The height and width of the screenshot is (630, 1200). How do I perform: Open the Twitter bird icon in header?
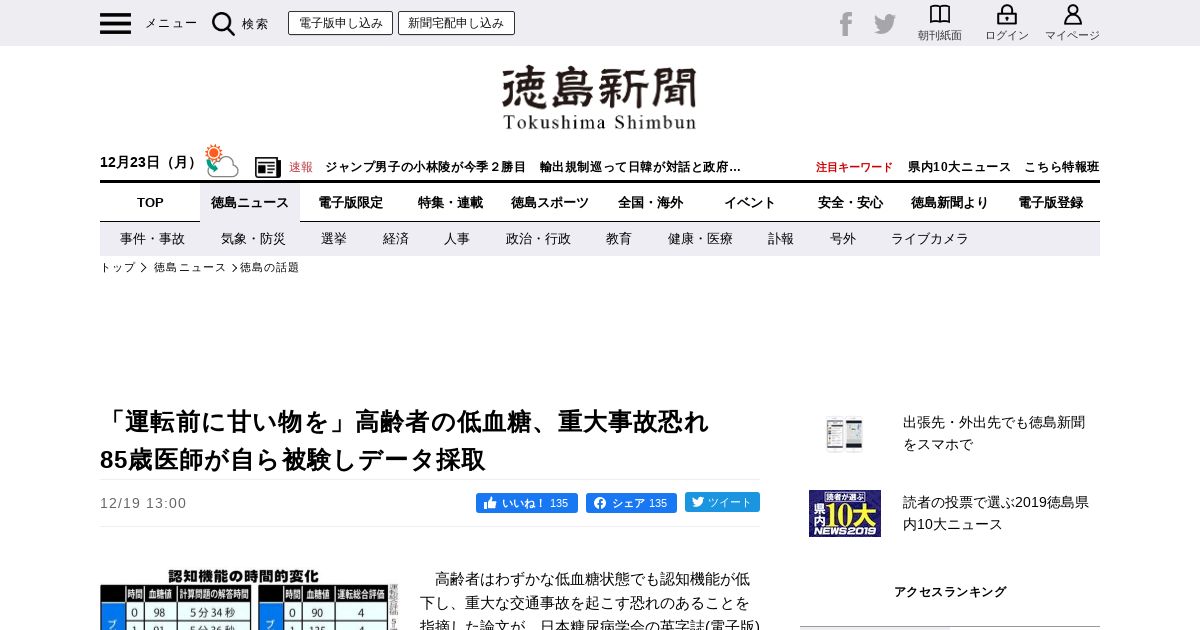[885, 24]
